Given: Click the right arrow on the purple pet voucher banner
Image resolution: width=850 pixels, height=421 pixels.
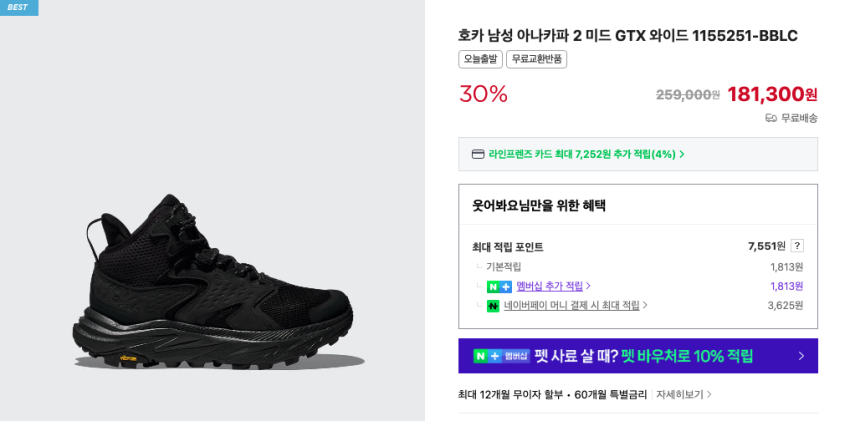Looking at the screenshot, I should click(801, 356).
